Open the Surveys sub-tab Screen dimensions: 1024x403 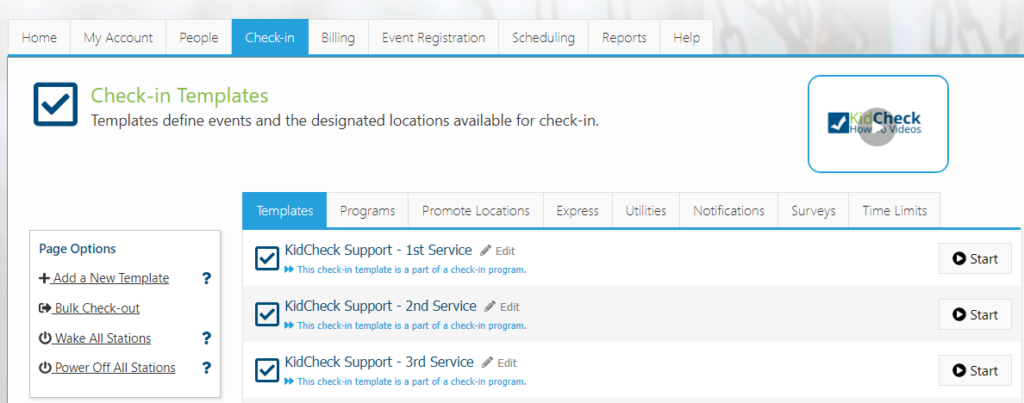point(813,211)
